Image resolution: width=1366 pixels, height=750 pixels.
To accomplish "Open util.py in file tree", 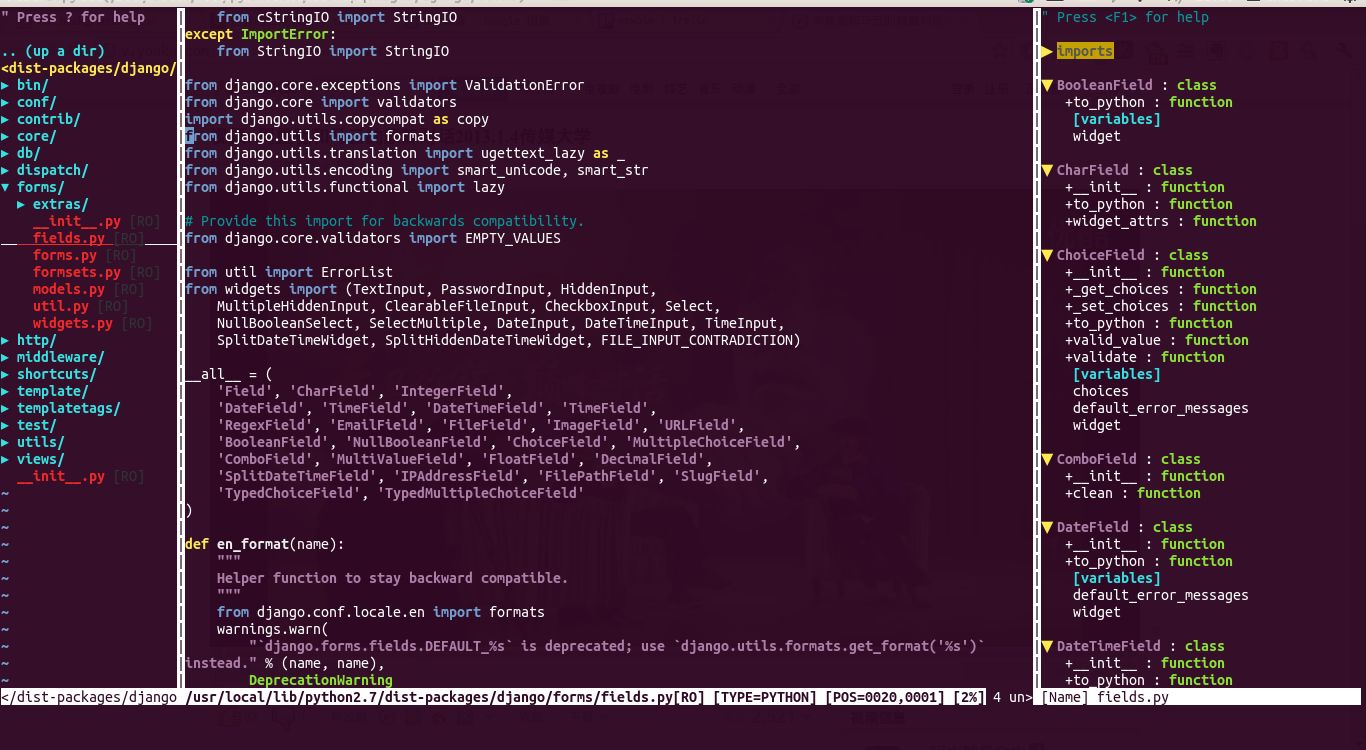I will pyautogui.click(x=61, y=307).
